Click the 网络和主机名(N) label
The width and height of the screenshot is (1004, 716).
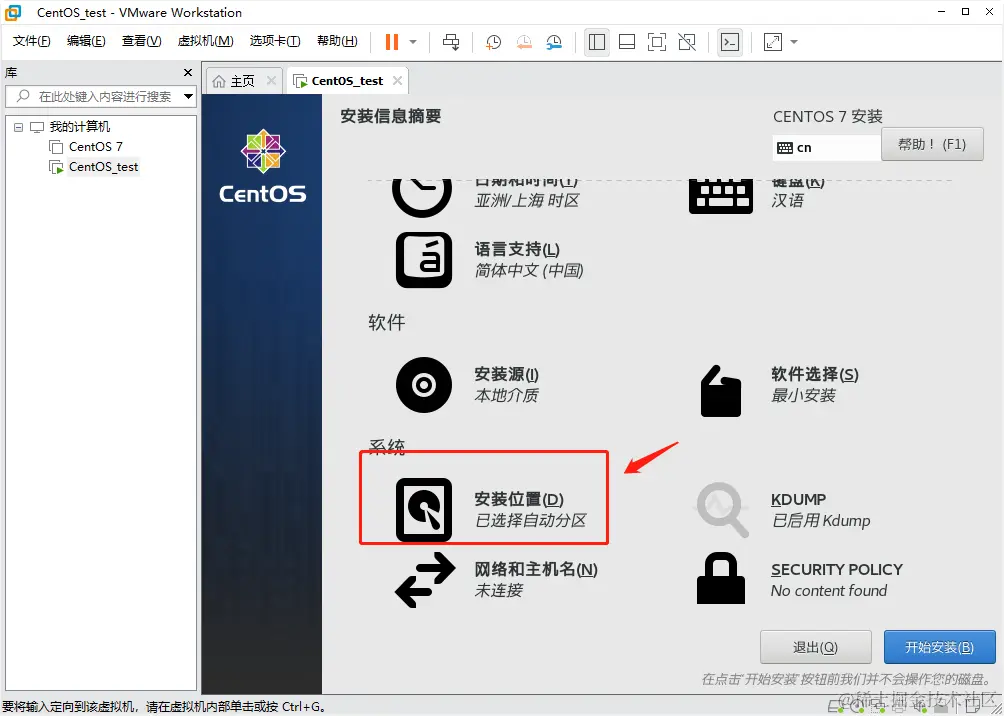536,569
